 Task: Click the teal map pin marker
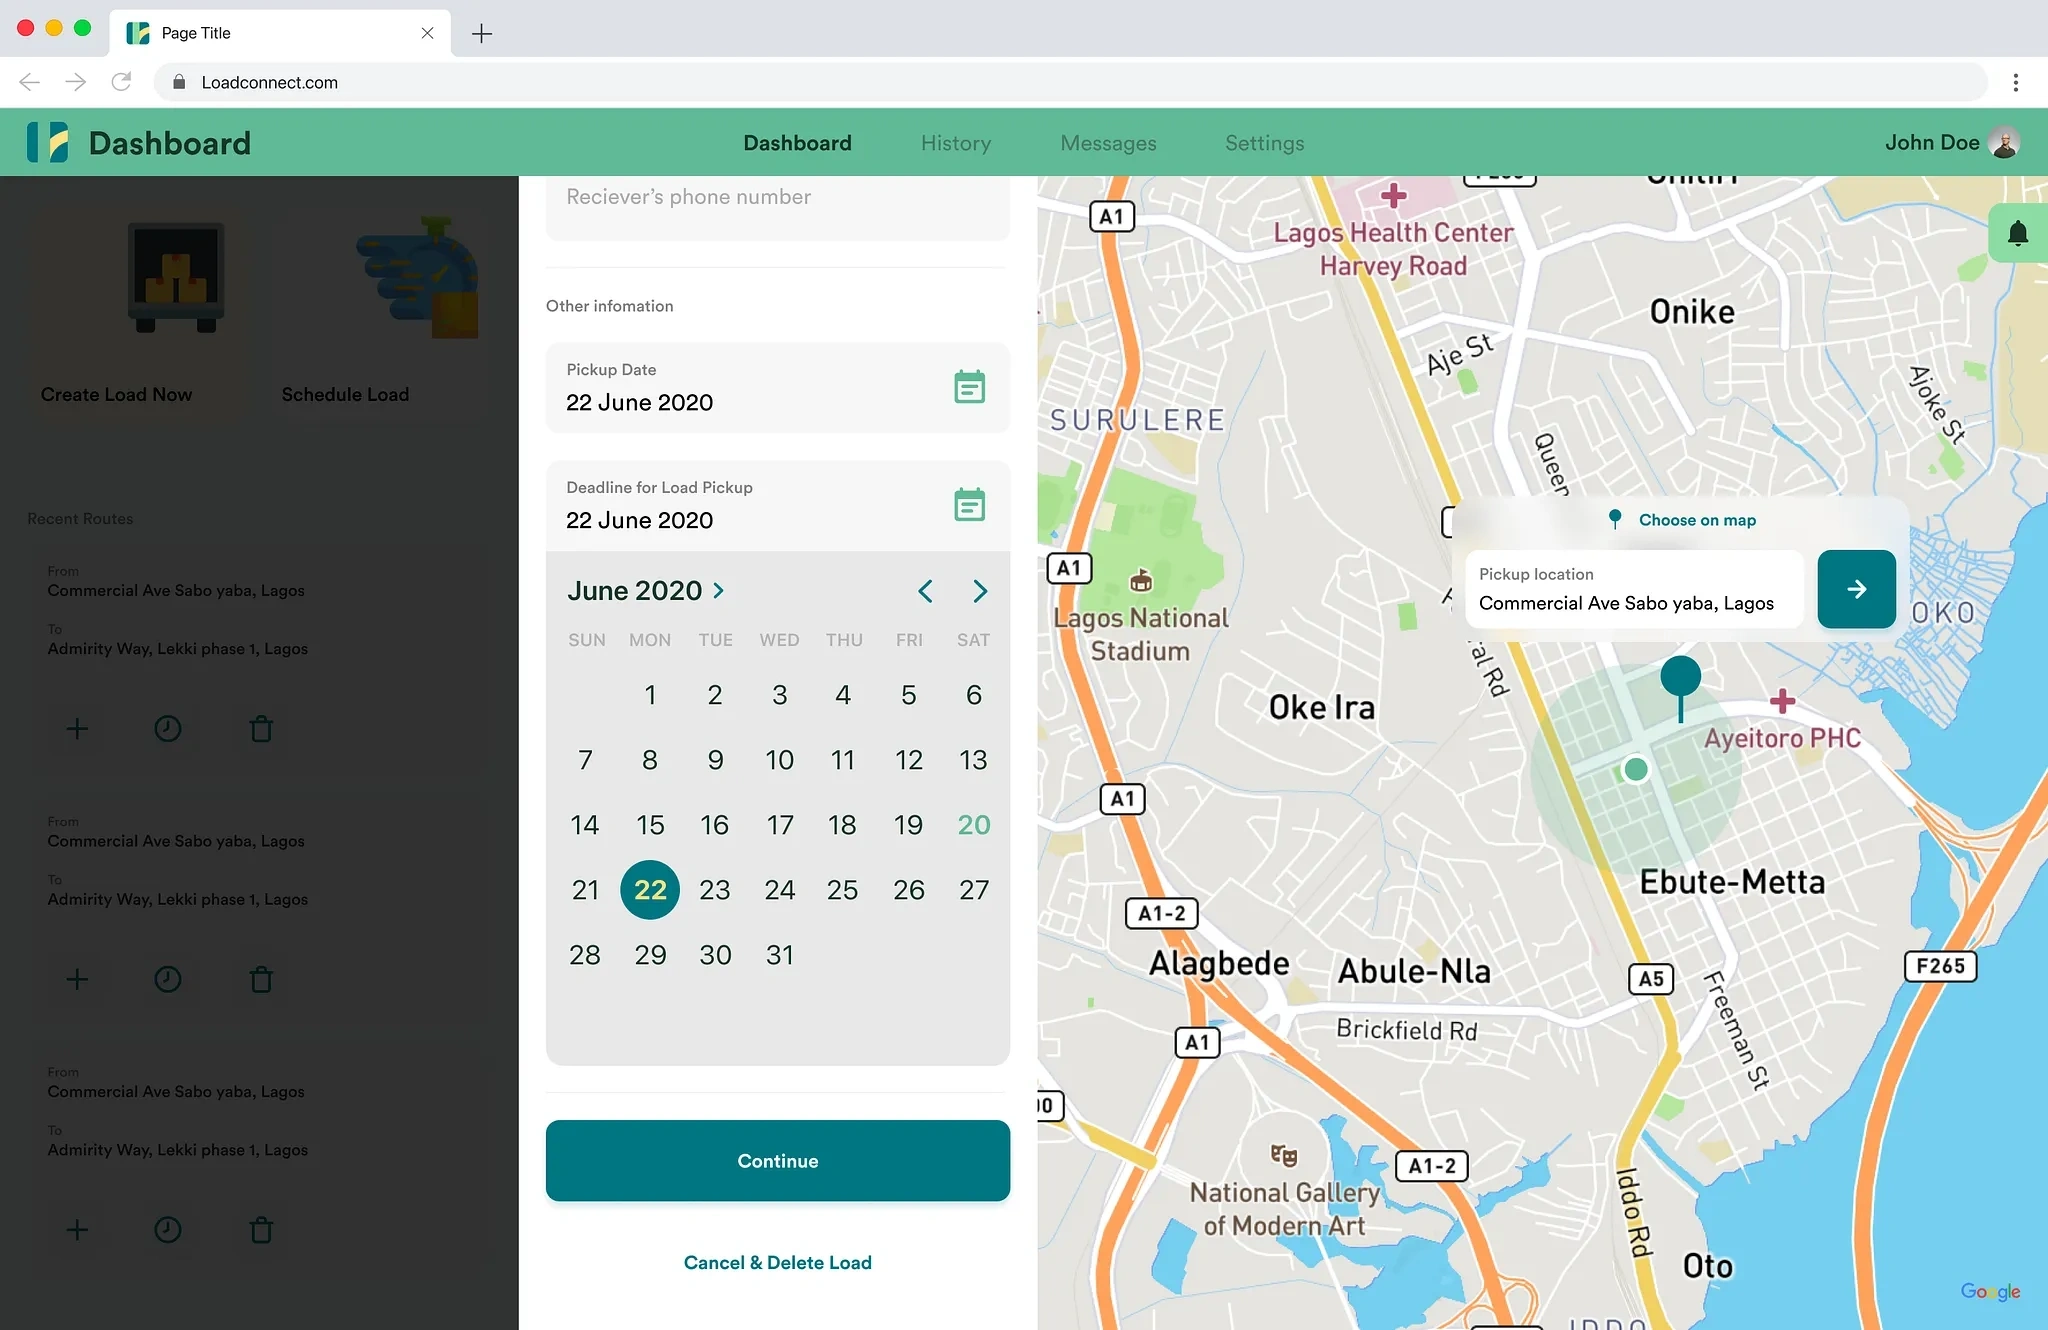[1680, 680]
